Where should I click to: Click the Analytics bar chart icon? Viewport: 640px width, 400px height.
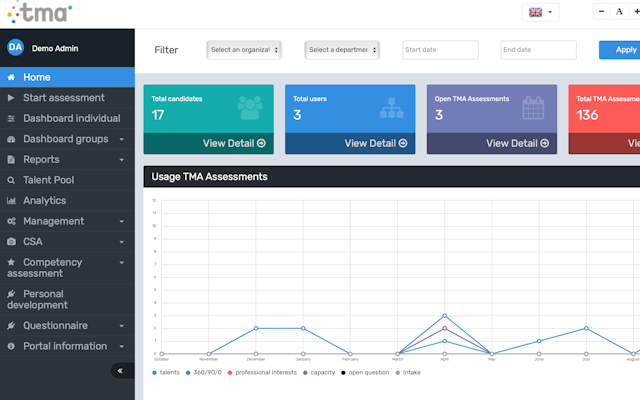coord(11,201)
